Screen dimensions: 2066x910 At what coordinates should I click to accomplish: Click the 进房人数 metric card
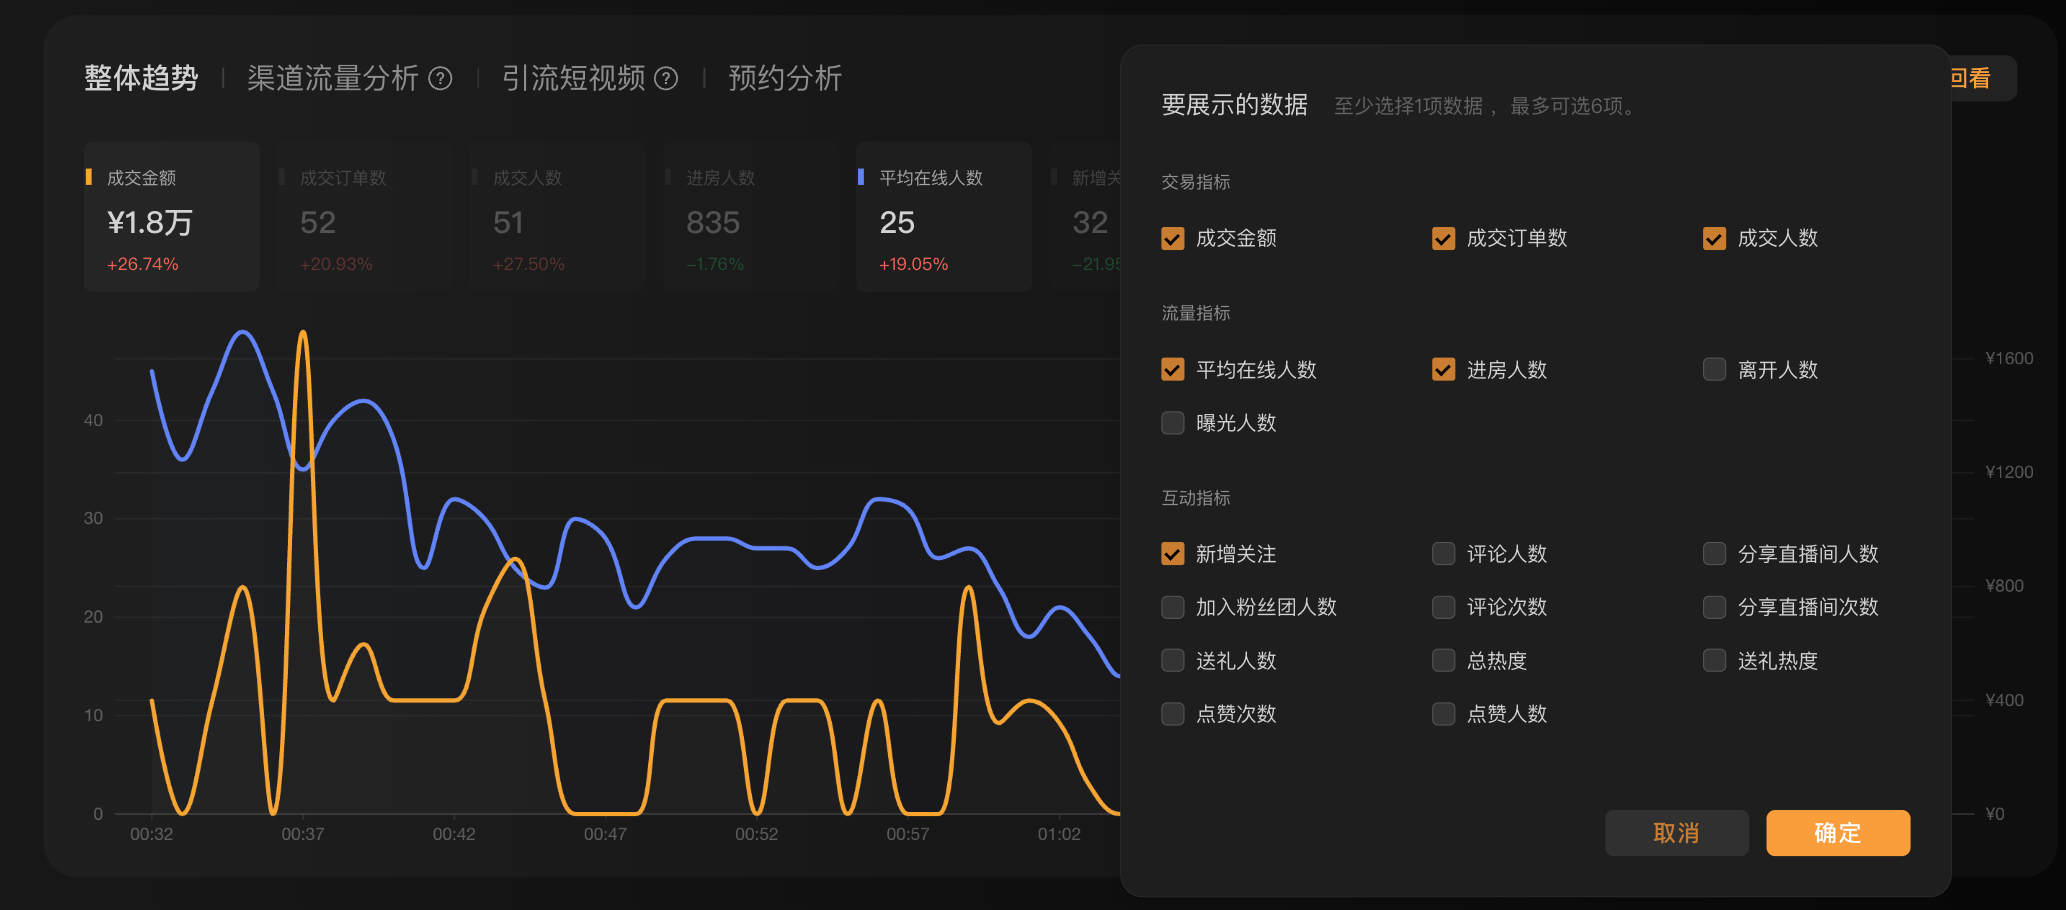pos(750,217)
